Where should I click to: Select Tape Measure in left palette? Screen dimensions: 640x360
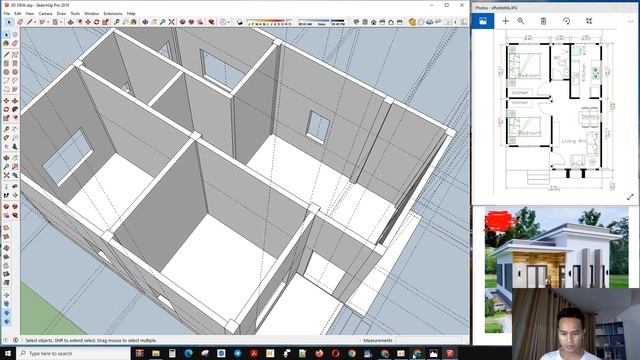point(6,129)
